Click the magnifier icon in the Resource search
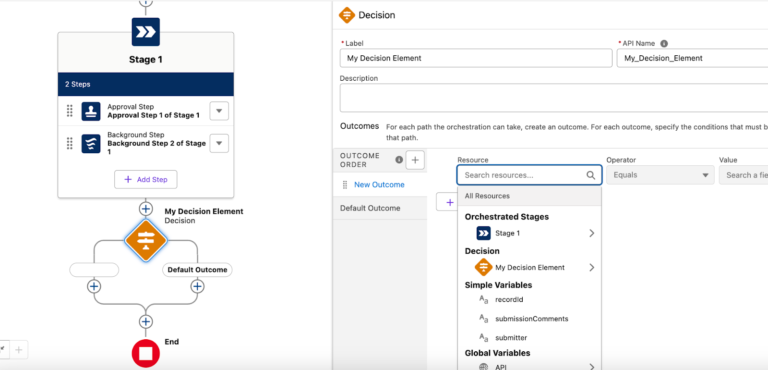The image size is (768, 370). coord(591,175)
